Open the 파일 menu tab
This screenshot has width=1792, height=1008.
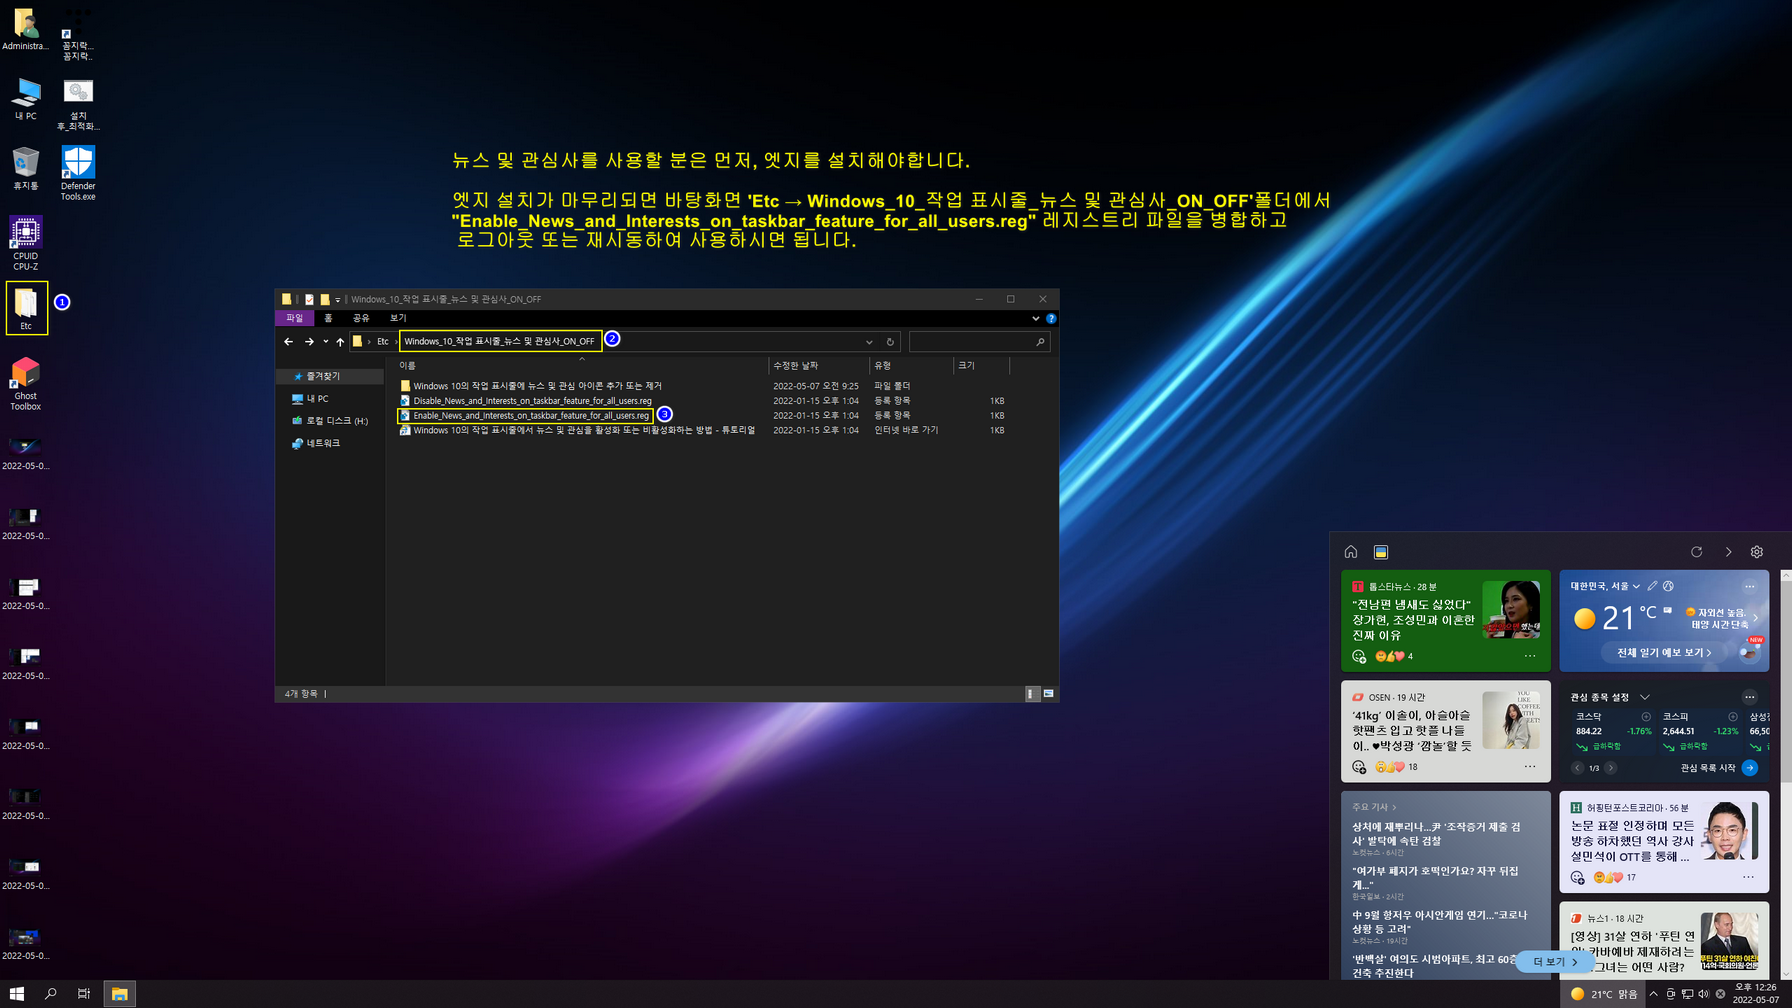tap(294, 318)
